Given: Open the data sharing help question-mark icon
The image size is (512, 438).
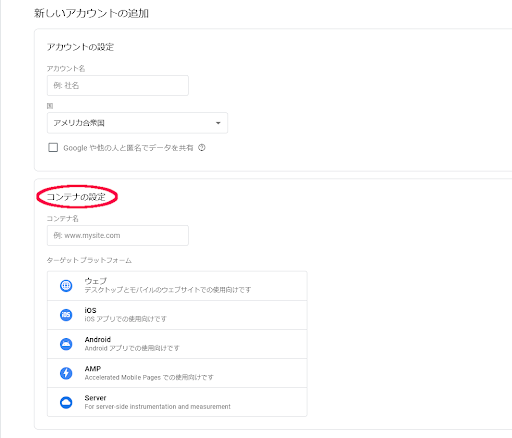Looking at the screenshot, I should tap(202, 147).
